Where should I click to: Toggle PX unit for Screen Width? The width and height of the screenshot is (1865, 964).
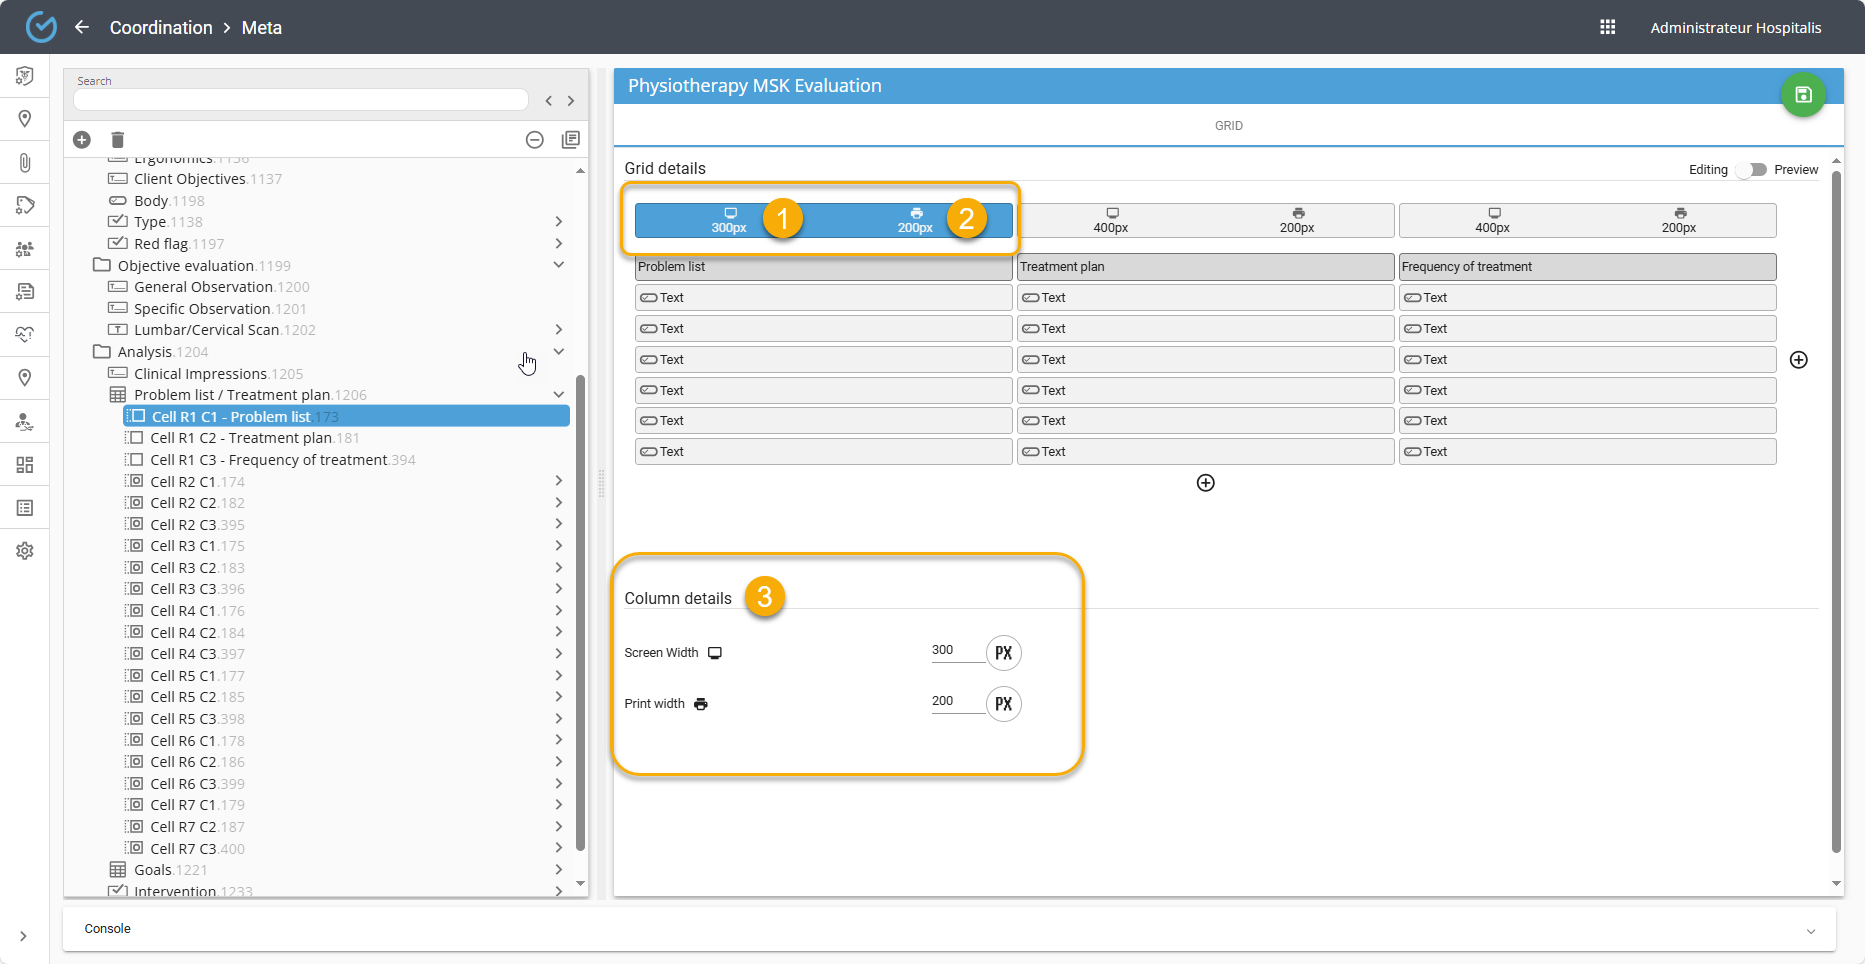(x=1003, y=653)
